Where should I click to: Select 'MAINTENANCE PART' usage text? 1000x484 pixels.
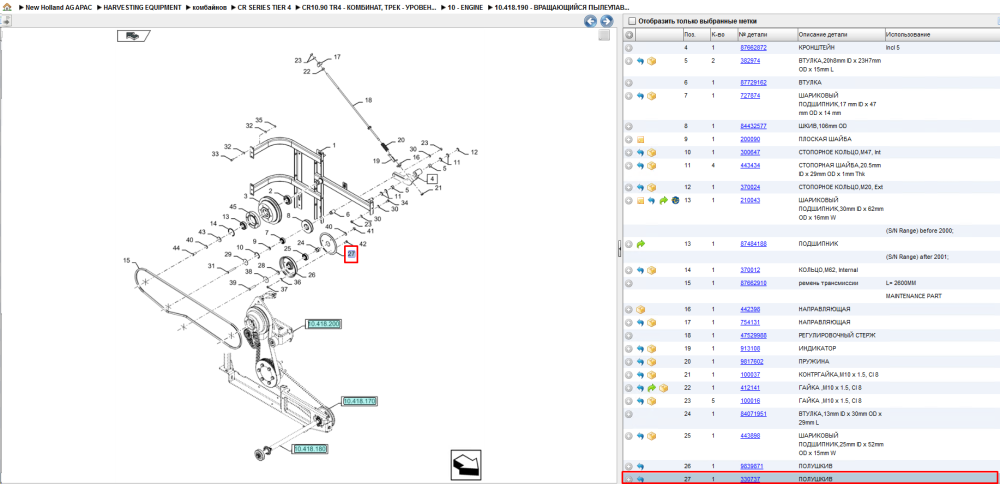914,296
